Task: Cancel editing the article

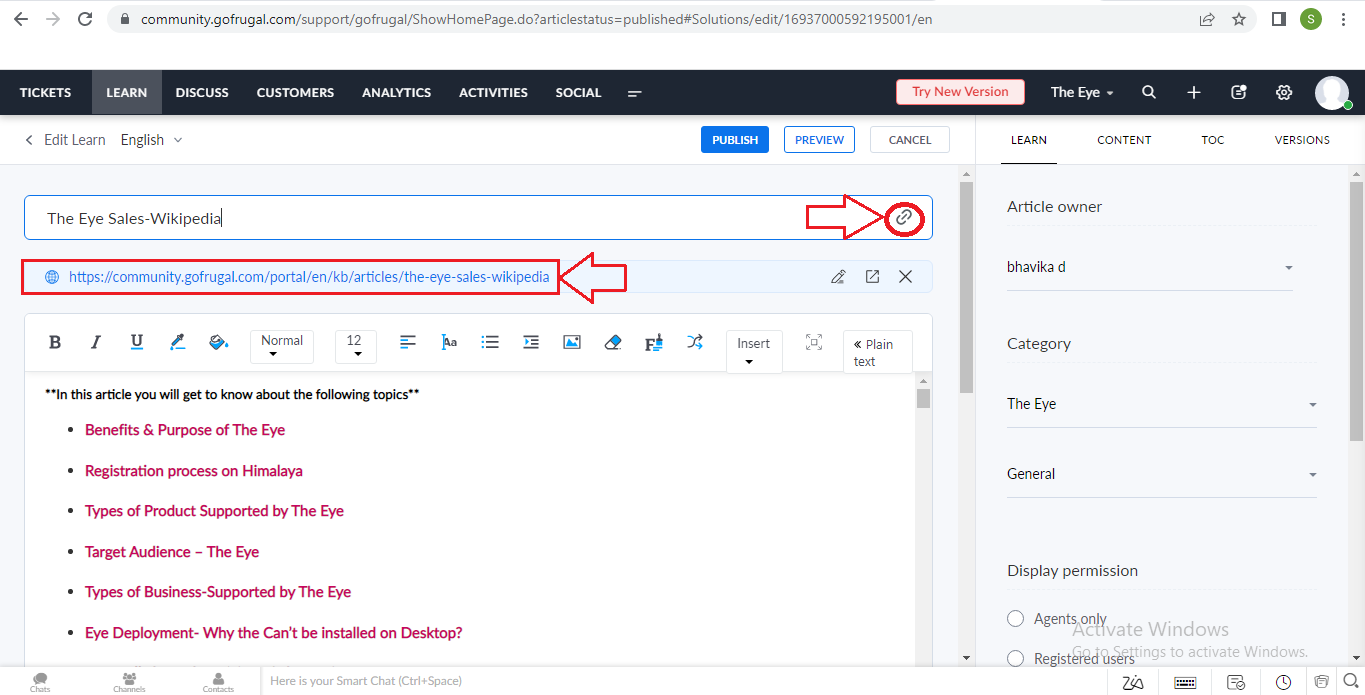Action: point(910,140)
